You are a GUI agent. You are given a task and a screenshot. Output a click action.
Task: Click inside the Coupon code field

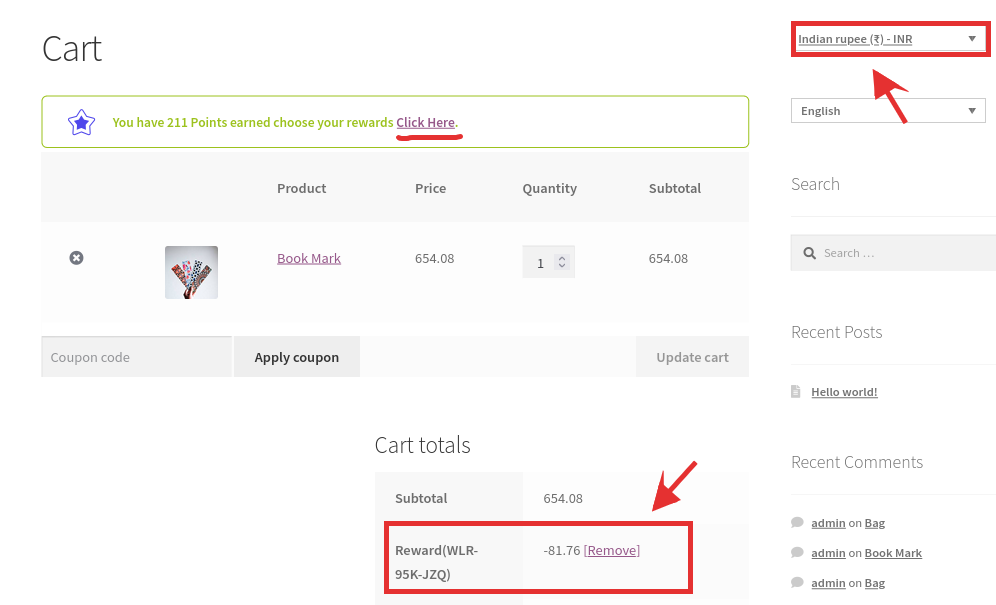point(135,356)
